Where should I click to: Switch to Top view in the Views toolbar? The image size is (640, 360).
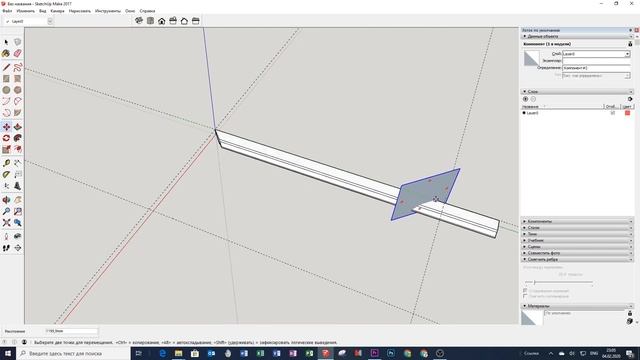pos(150,21)
